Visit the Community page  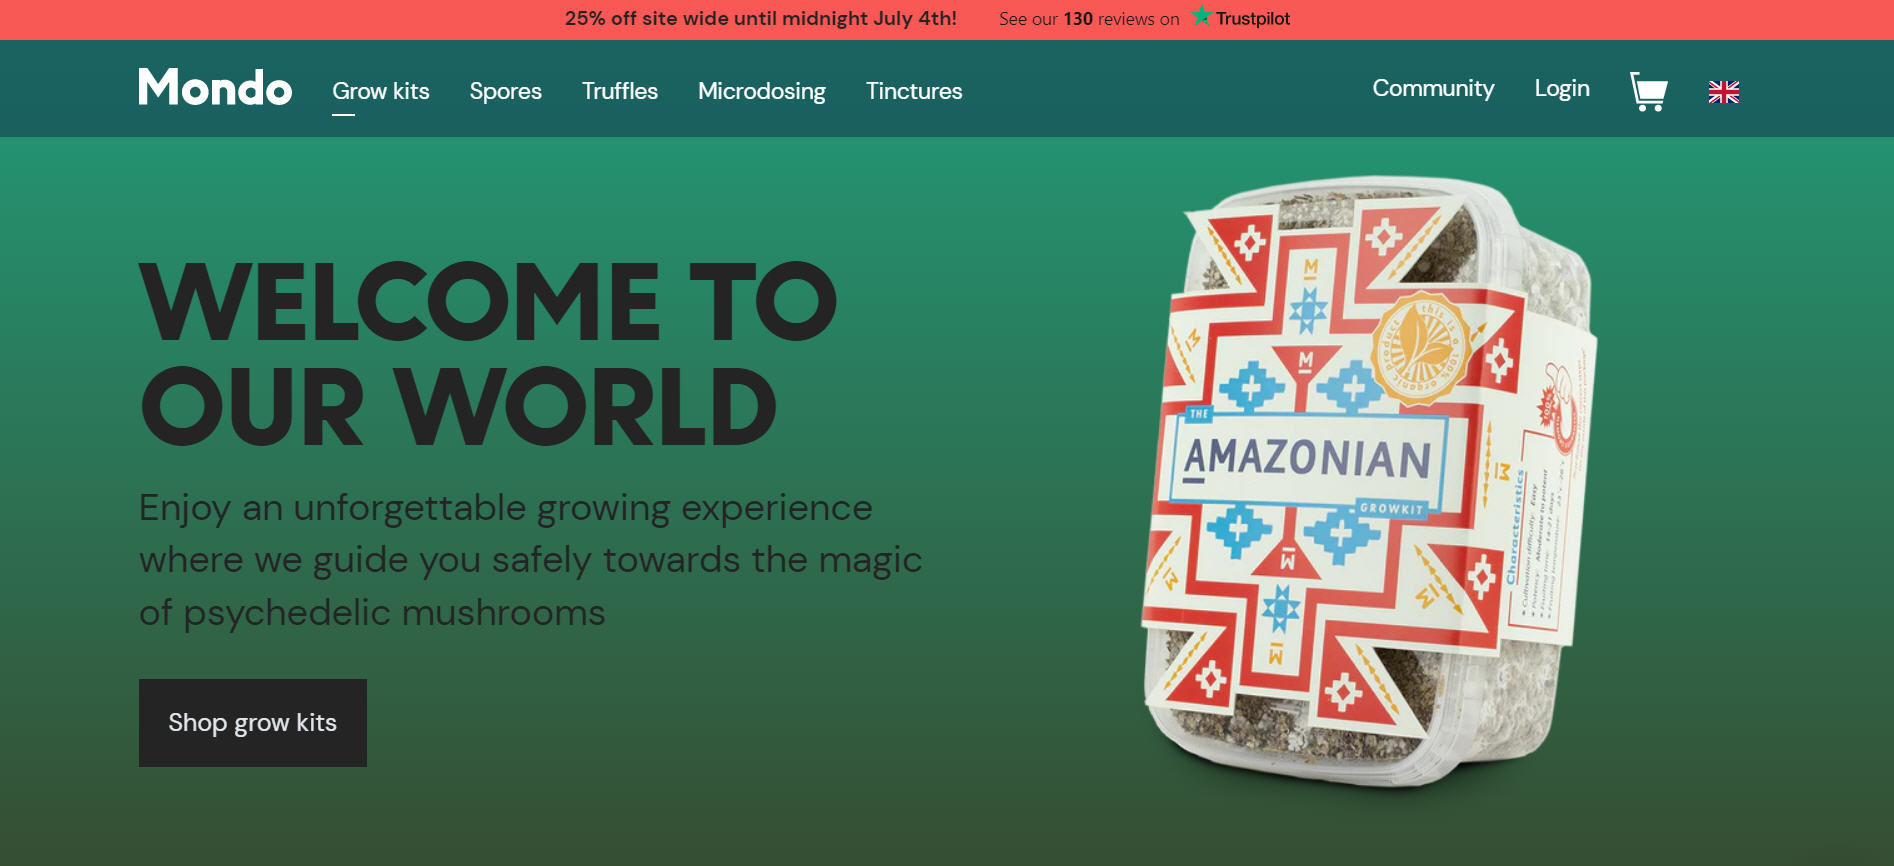1433,88
